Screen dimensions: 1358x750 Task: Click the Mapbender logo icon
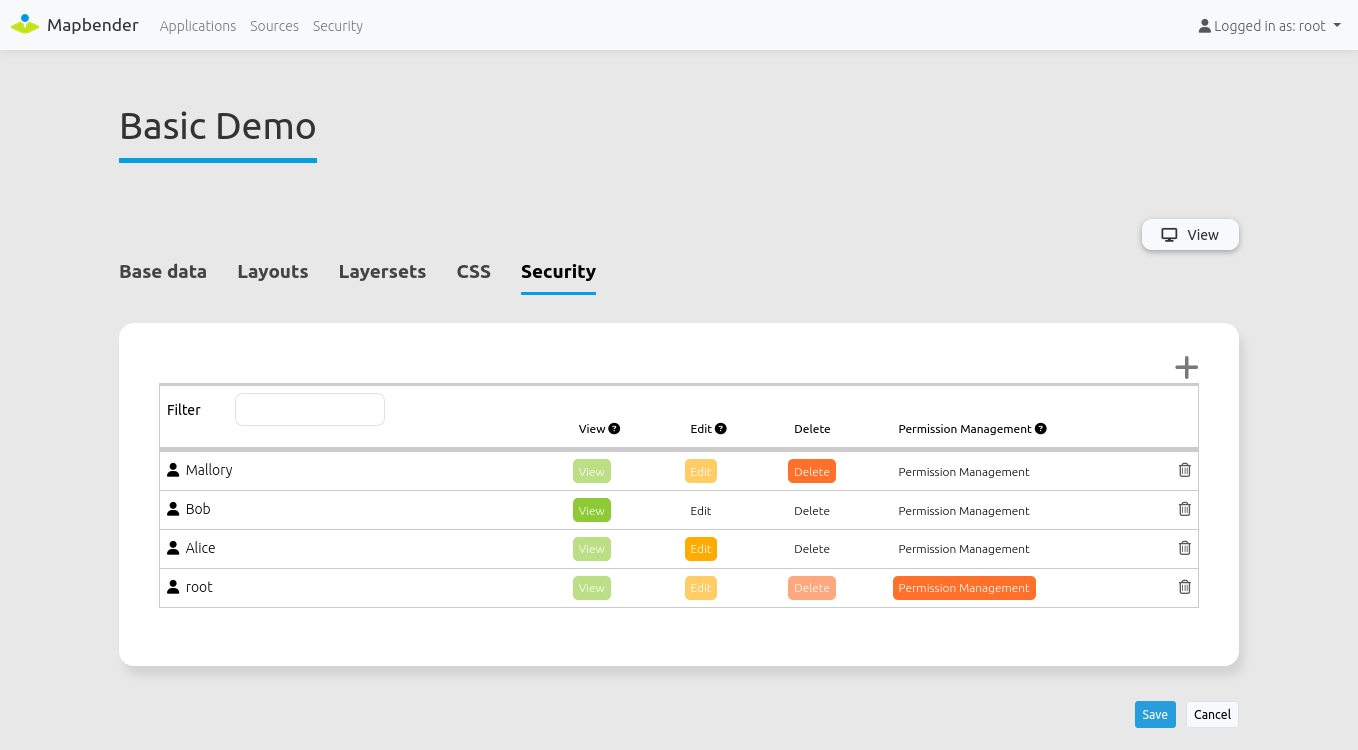[x=25, y=25]
